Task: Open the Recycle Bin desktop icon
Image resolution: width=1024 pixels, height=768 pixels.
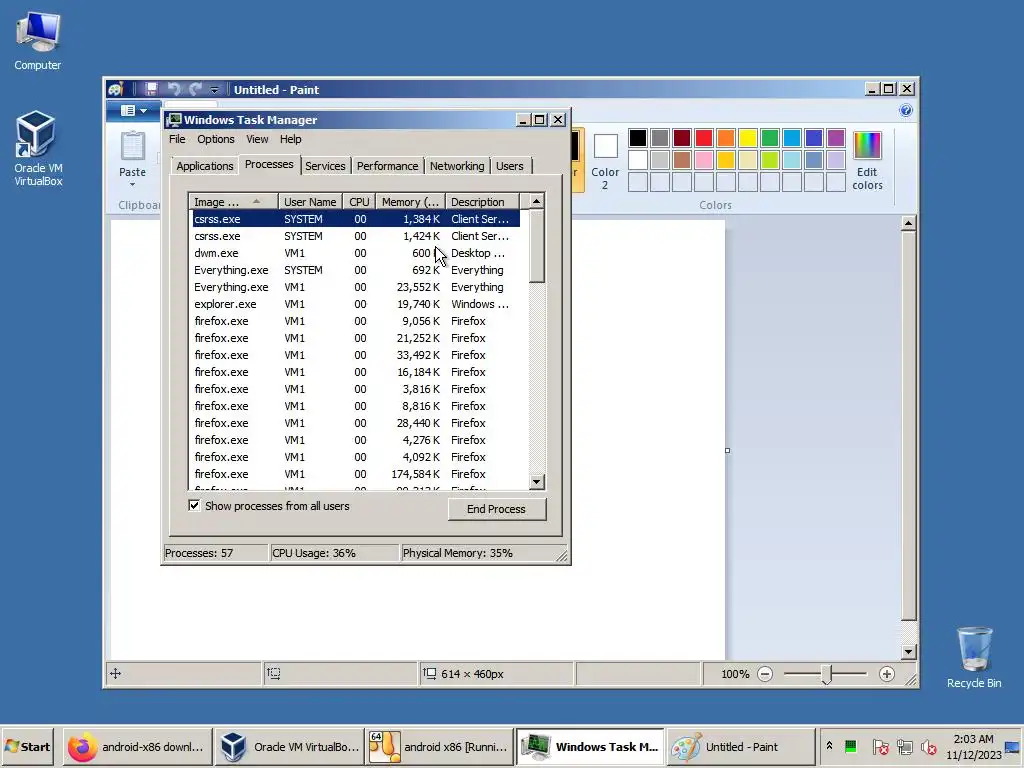Action: [x=974, y=657]
